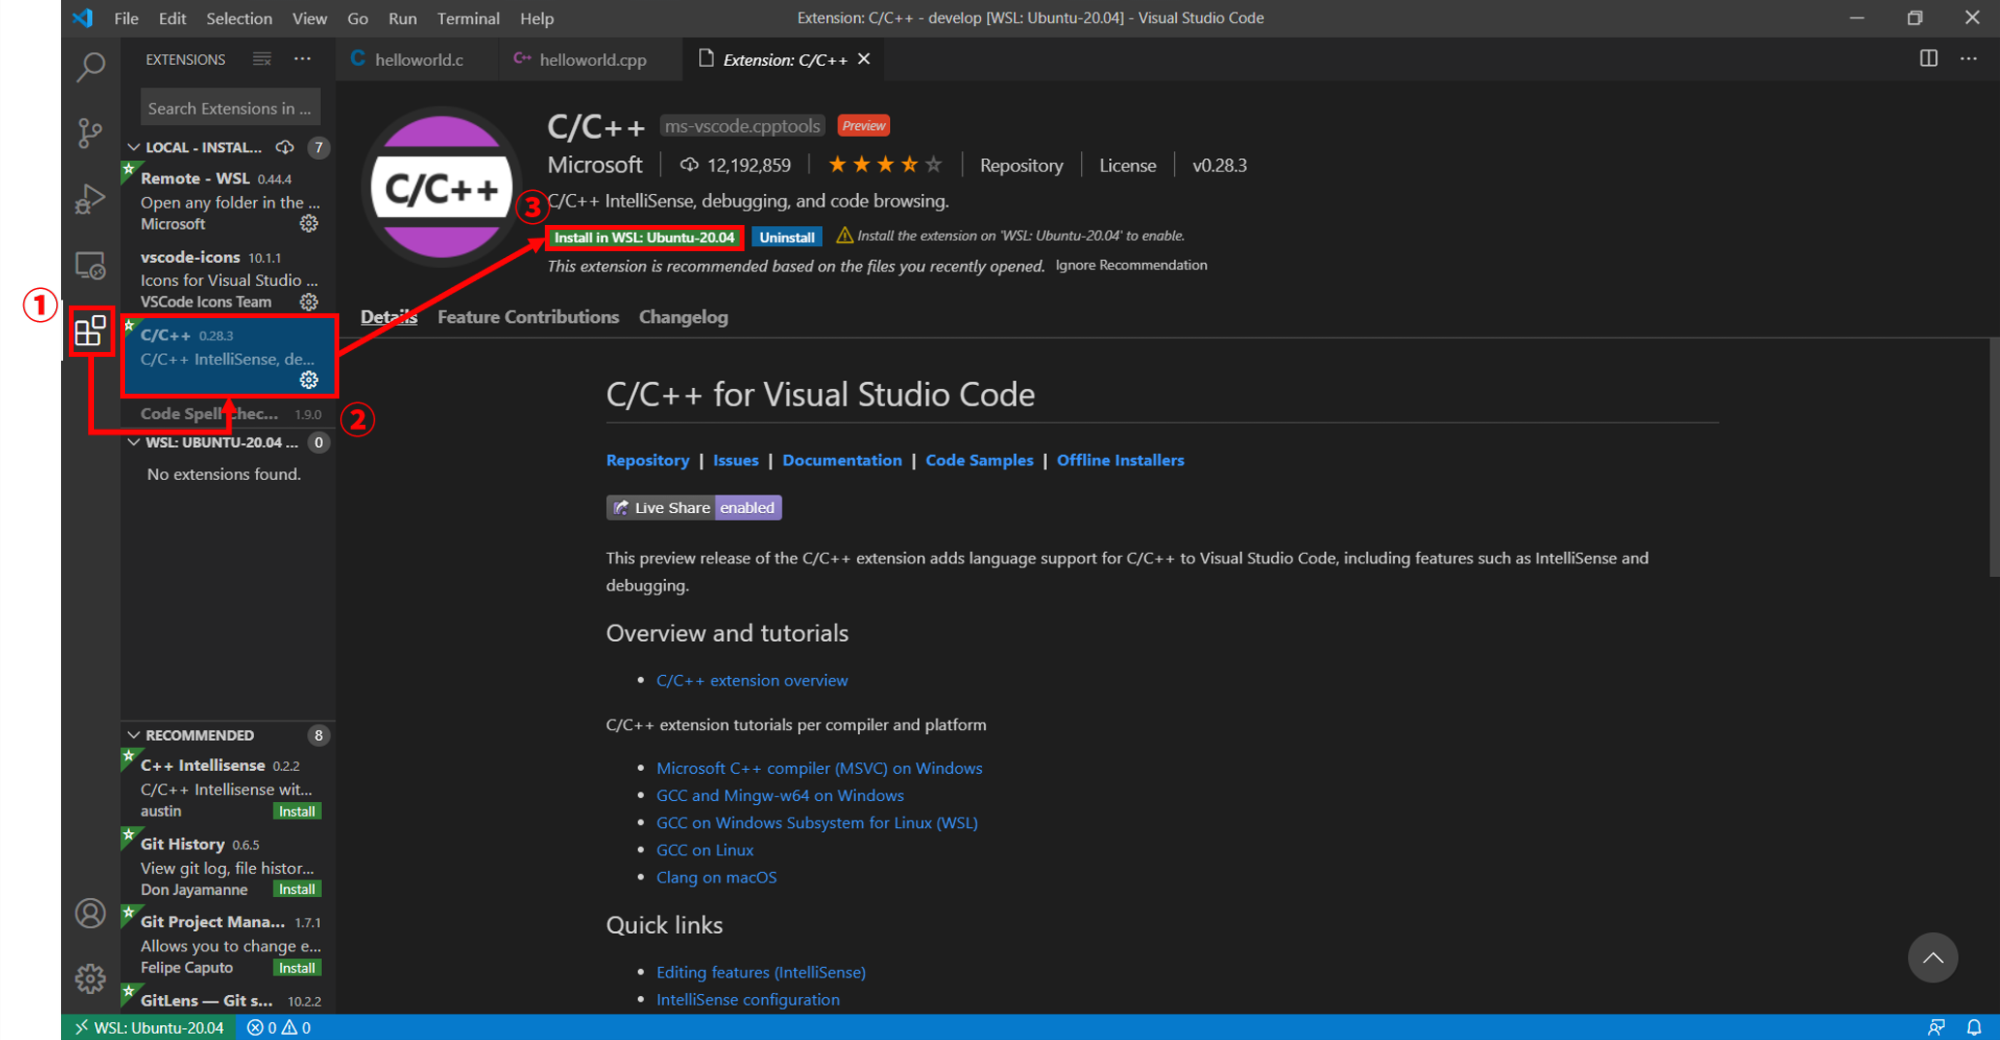This screenshot has height=1040, width=2000.
Task: Open the Run and Debug view
Action: [90, 199]
